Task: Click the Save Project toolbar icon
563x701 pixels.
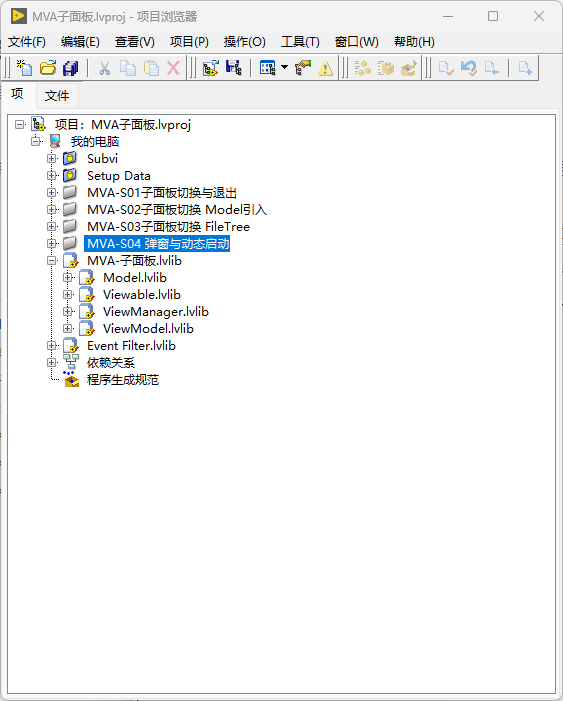Action: click(234, 68)
